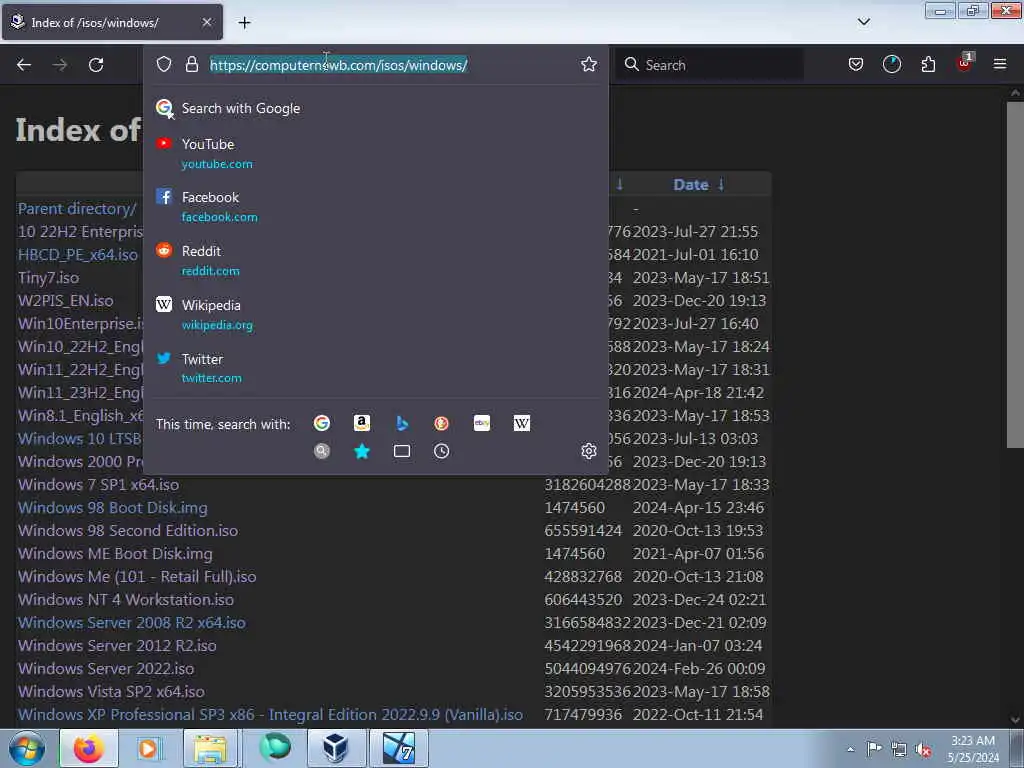Expand the list all tabs chevron
The height and width of the screenshot is (768, 1024).
(x=863, y=22)
